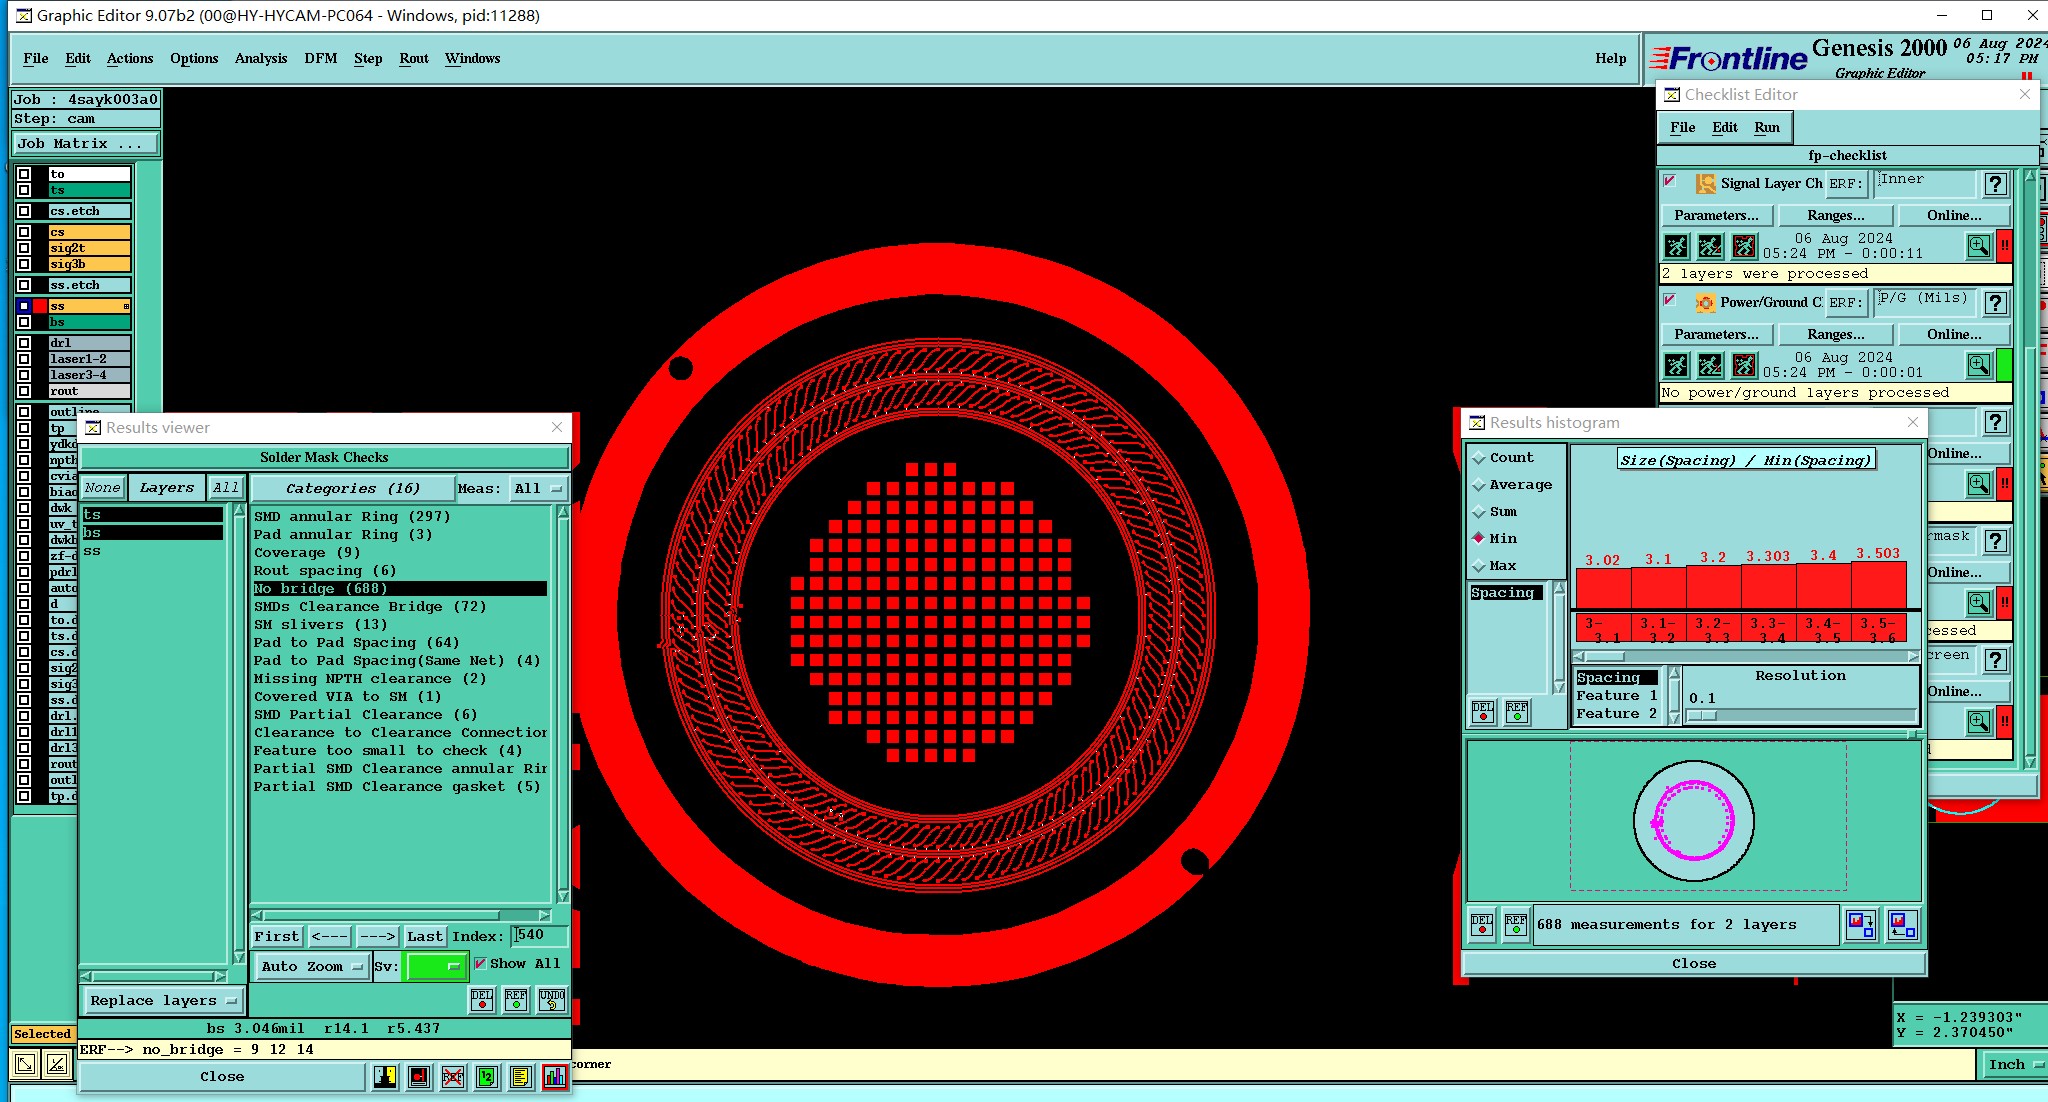This screenshot has width=2048, height=1102.
Task: Click the Index input field
Action: (540, 935)
